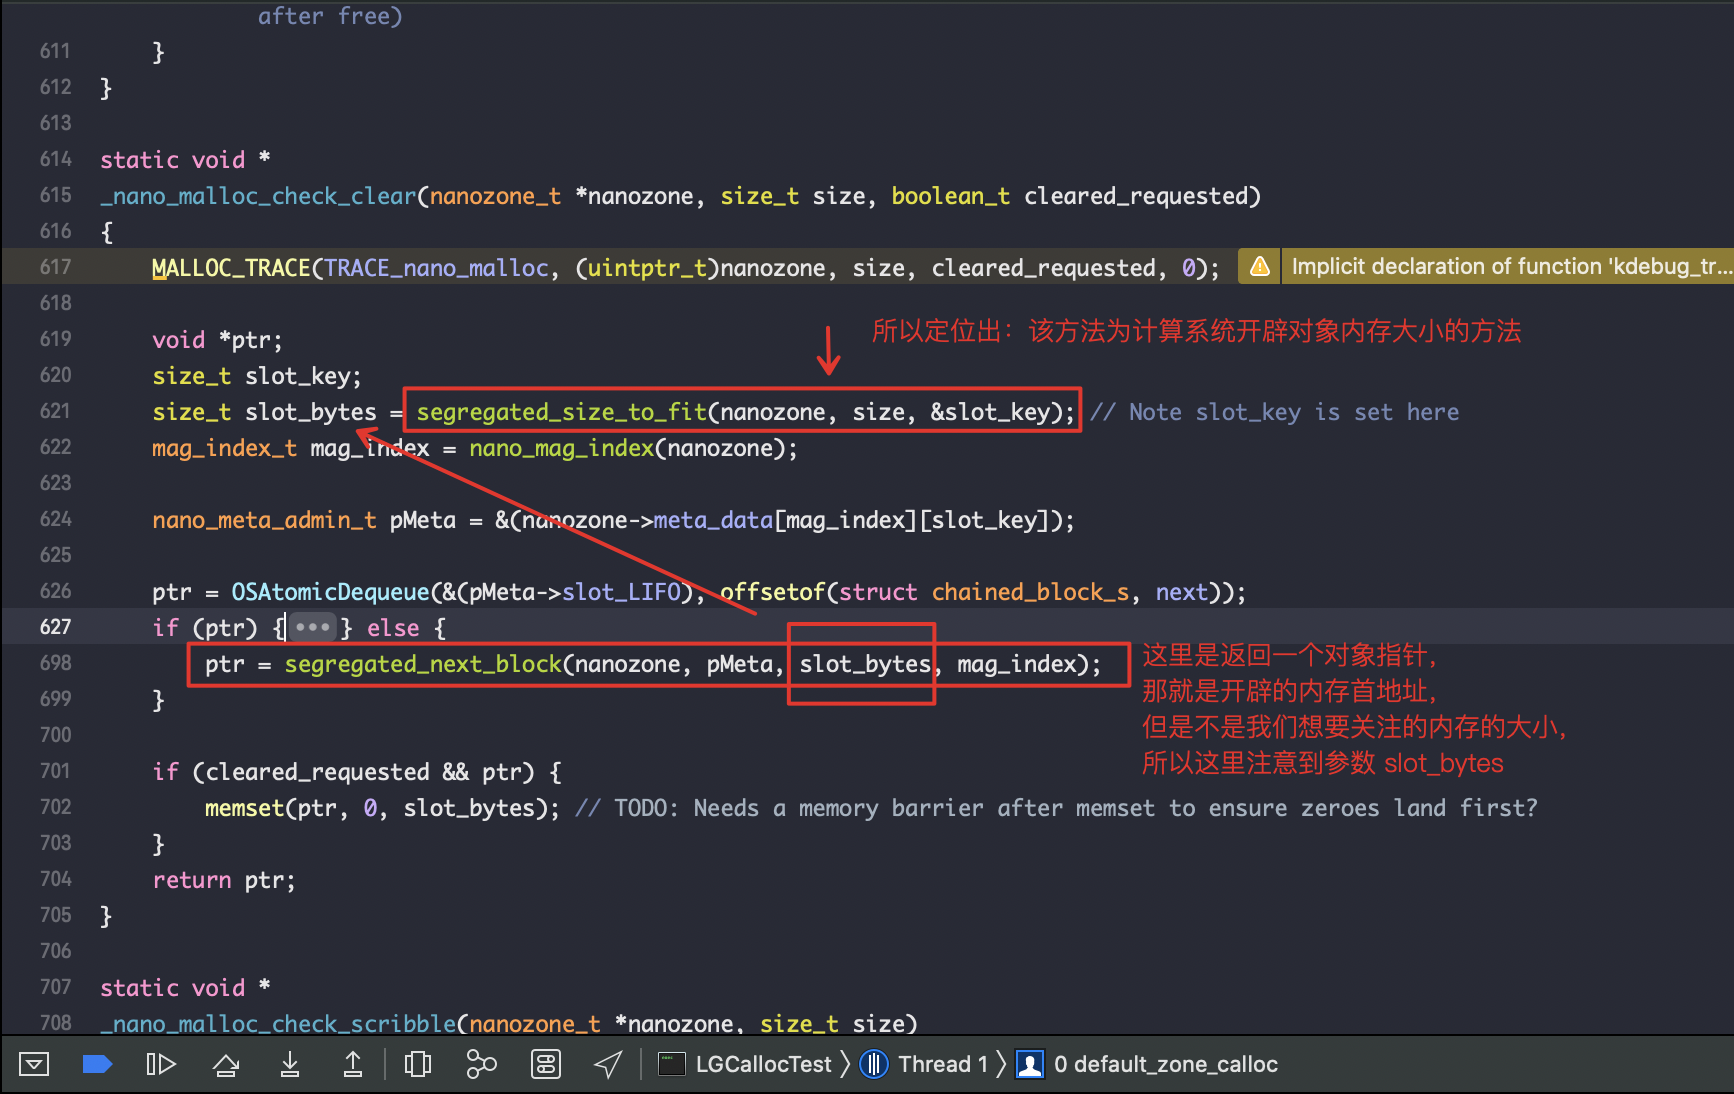This screenshot has width=1734, height=1094.
Task: Click line number 615 in the gutter
Action: pyautogui.click(x=56, y=195)
